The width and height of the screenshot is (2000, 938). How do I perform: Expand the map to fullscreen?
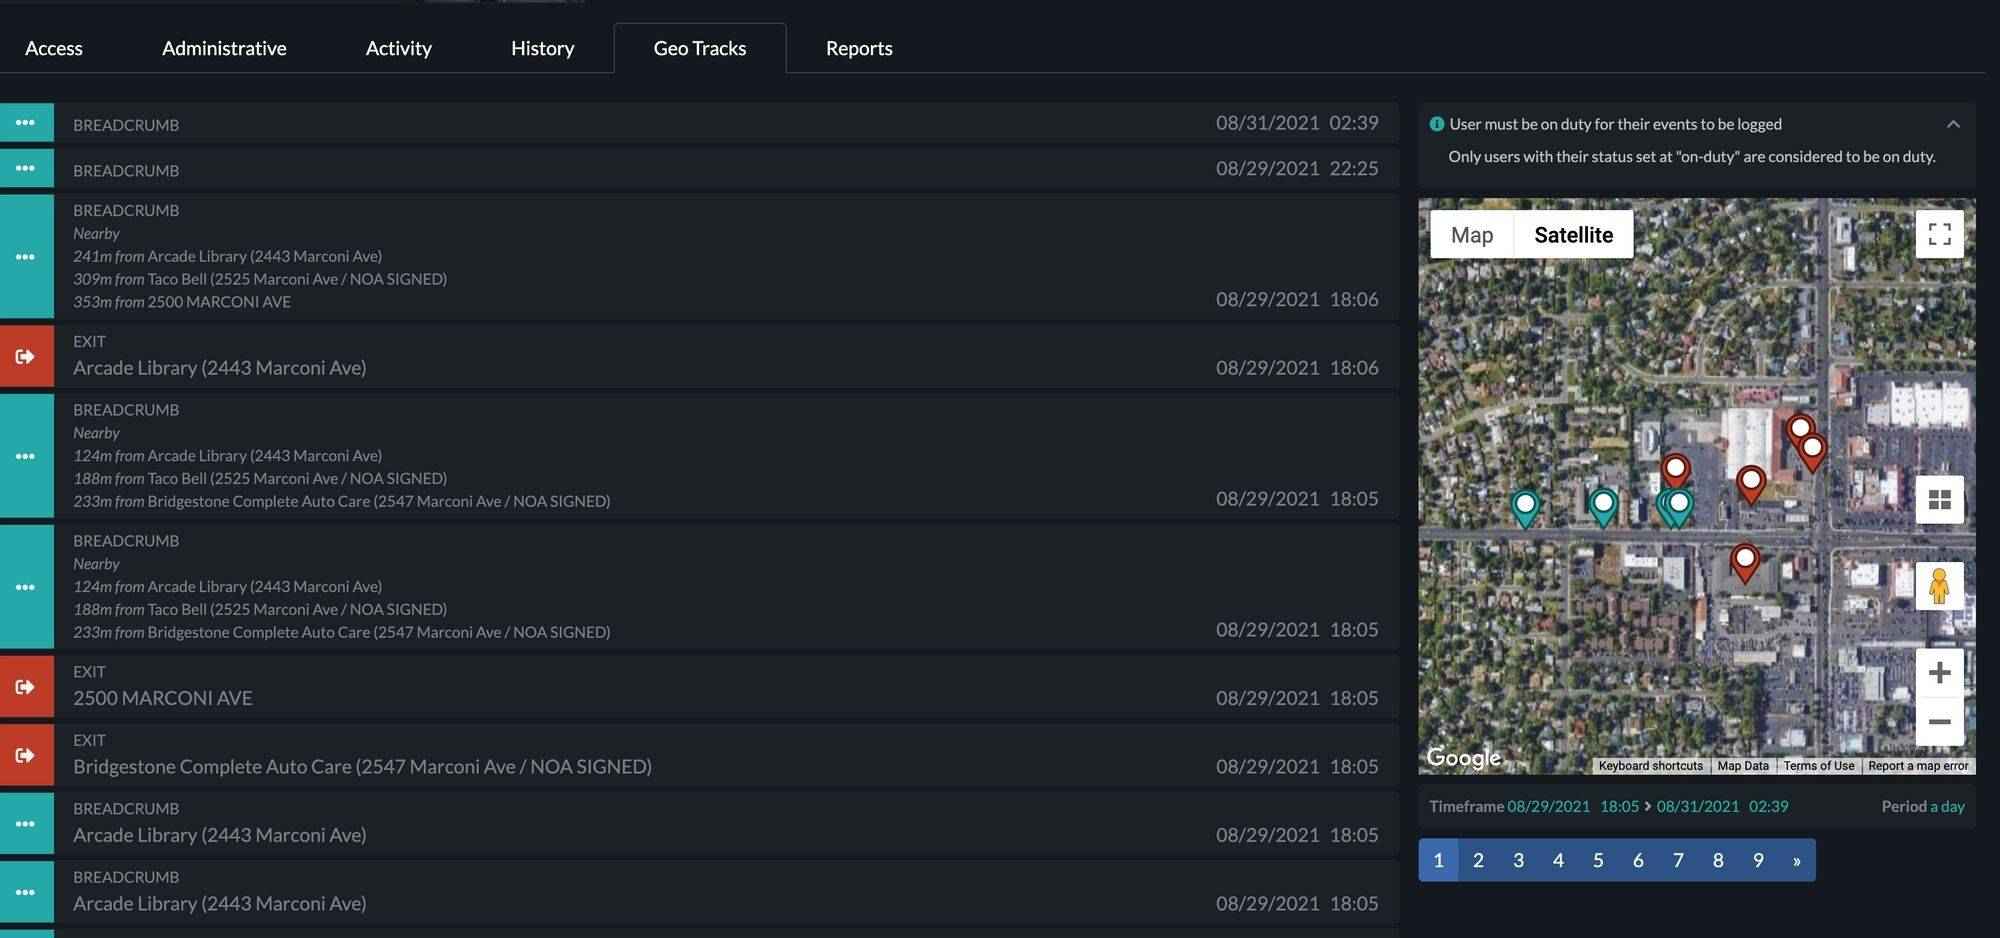pyautogui.click(x=1940, y=234)
